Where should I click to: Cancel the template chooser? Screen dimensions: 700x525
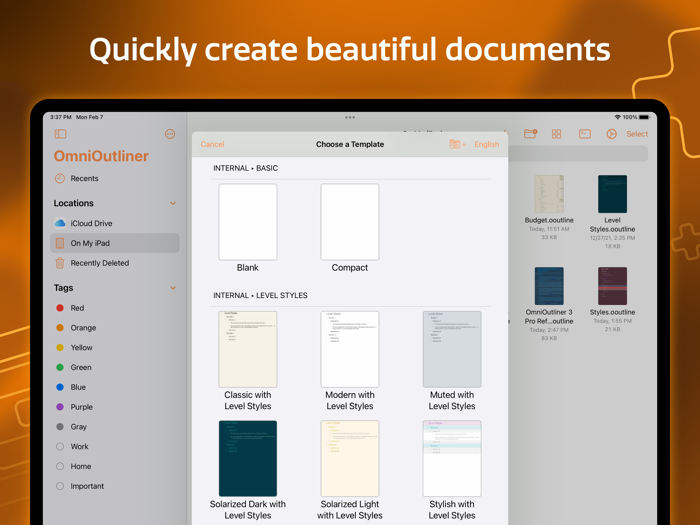click(212, 144)
